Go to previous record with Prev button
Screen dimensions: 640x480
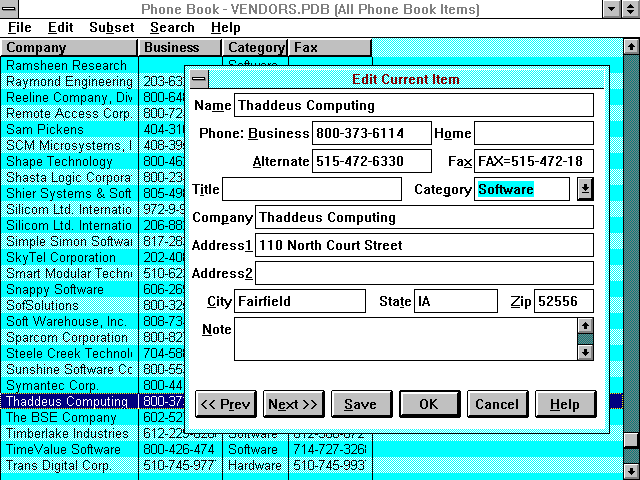pos(225,404)
